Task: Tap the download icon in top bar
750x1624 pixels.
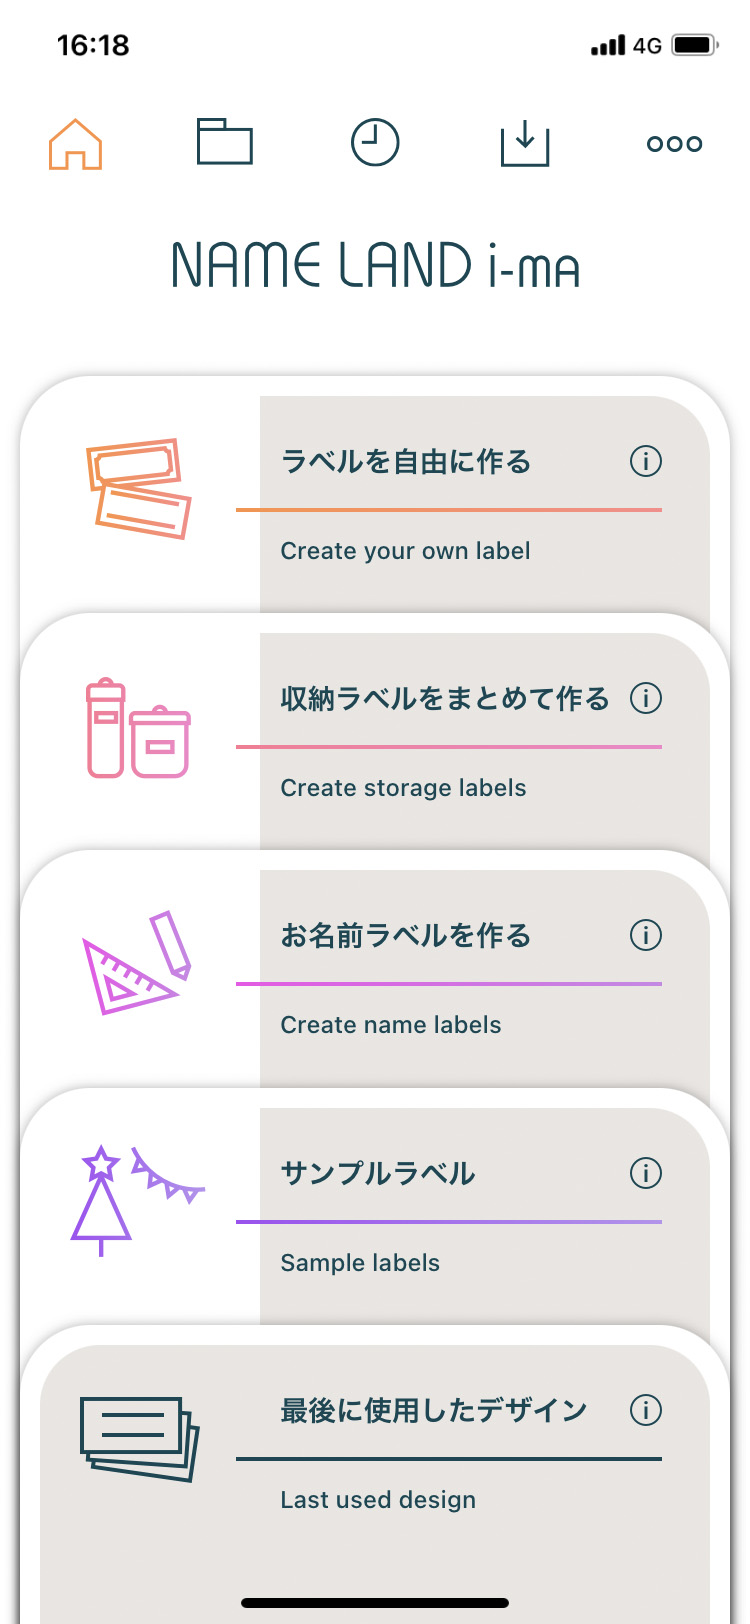Action: 525,143
